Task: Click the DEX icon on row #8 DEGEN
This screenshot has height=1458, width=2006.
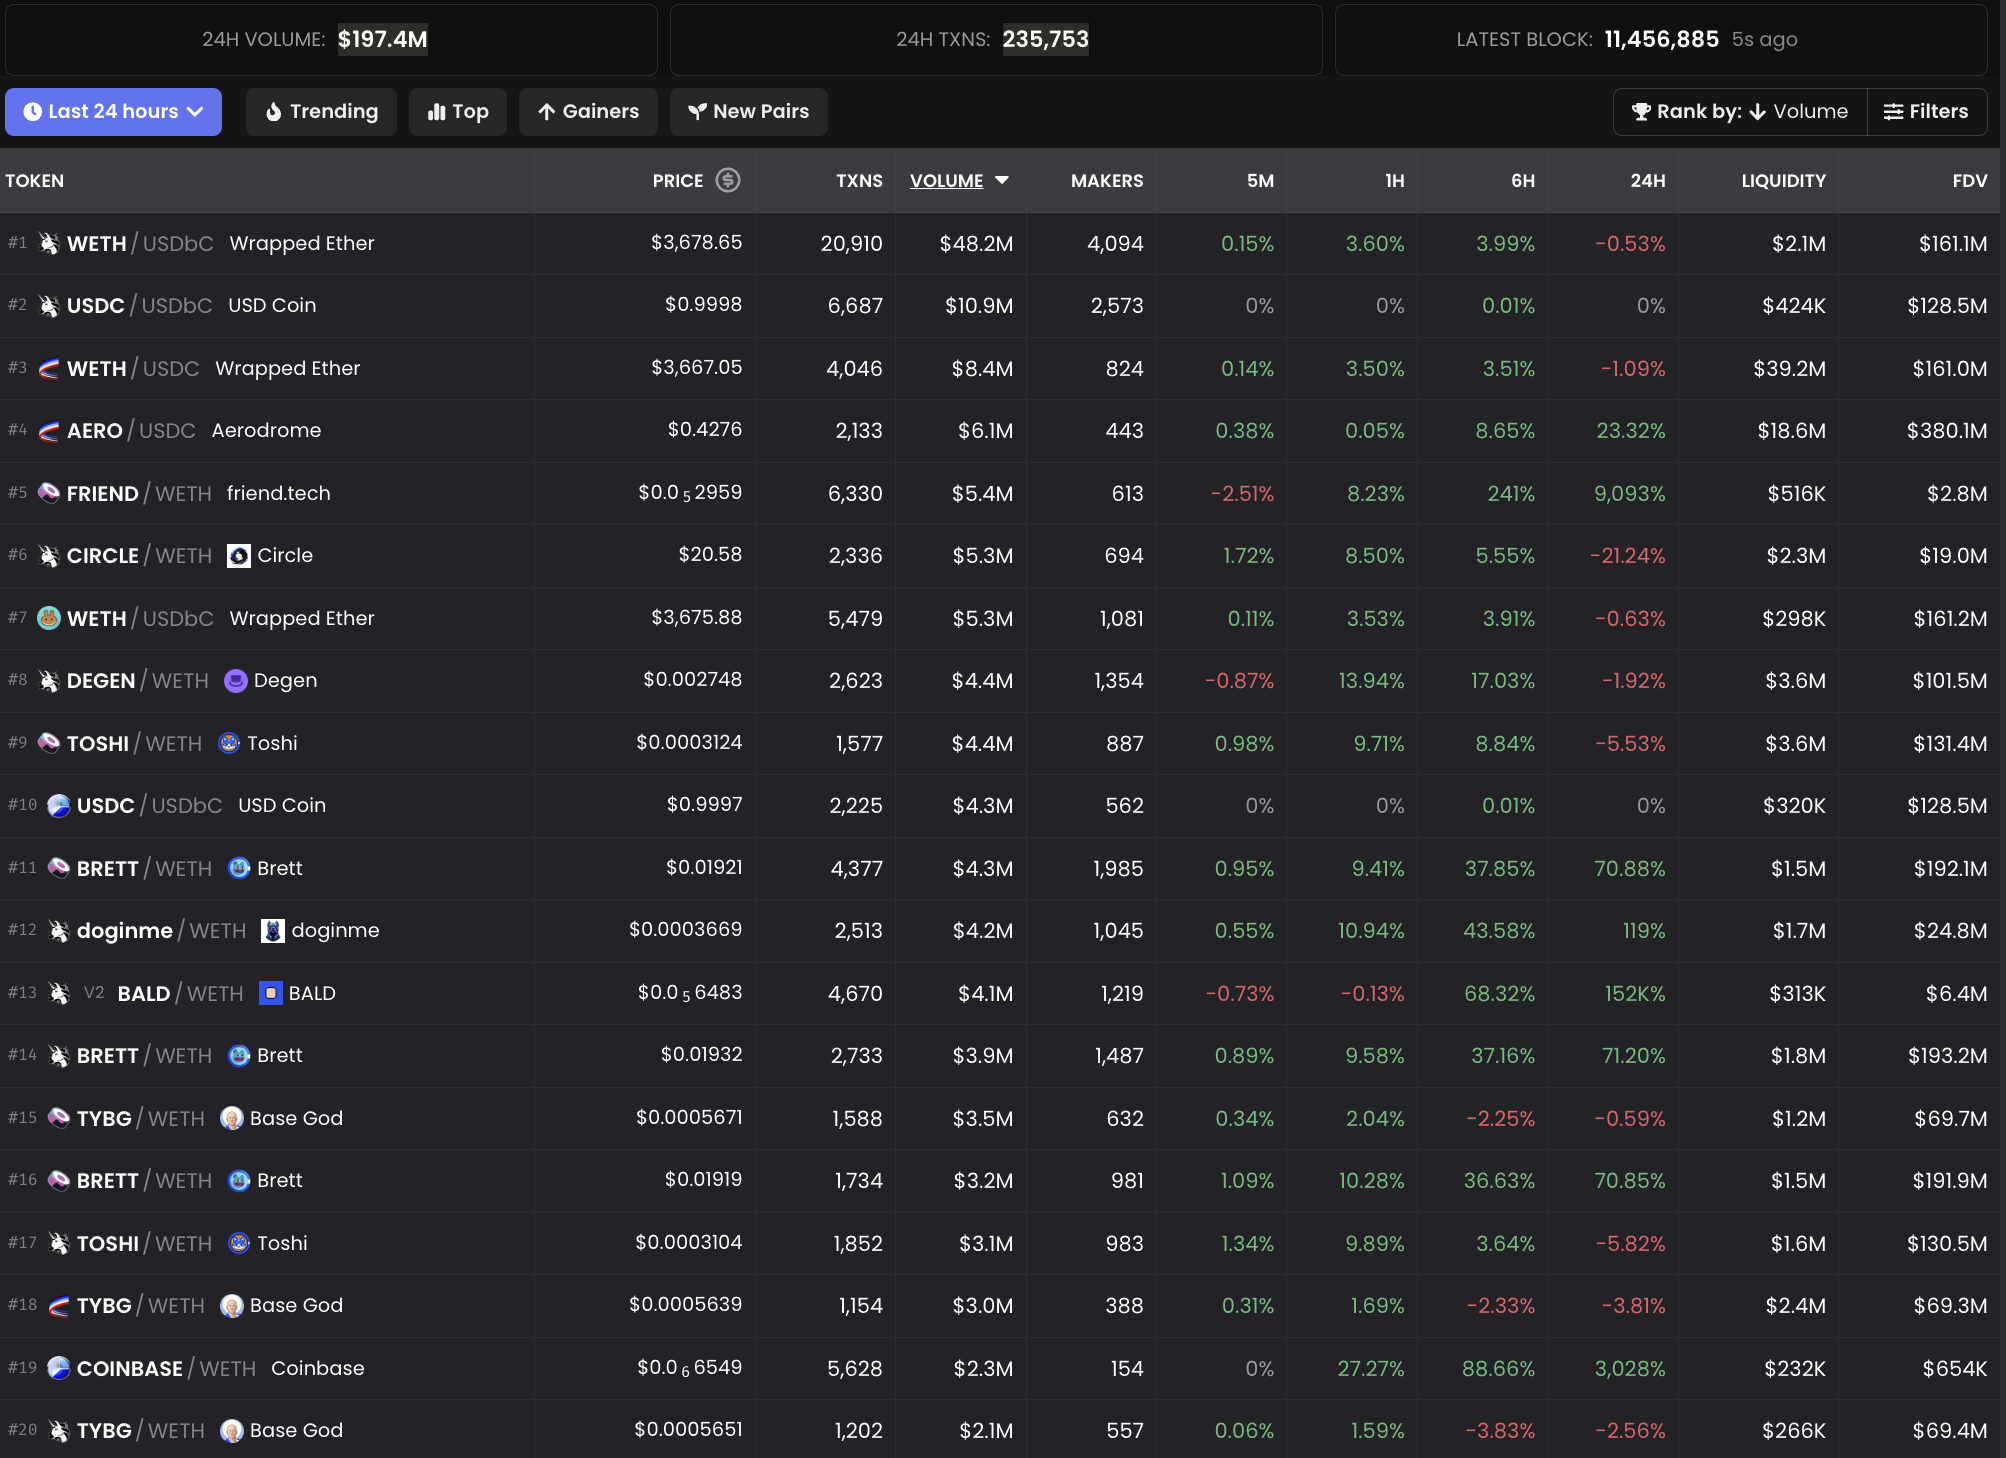Action: [x=49, y=681]
